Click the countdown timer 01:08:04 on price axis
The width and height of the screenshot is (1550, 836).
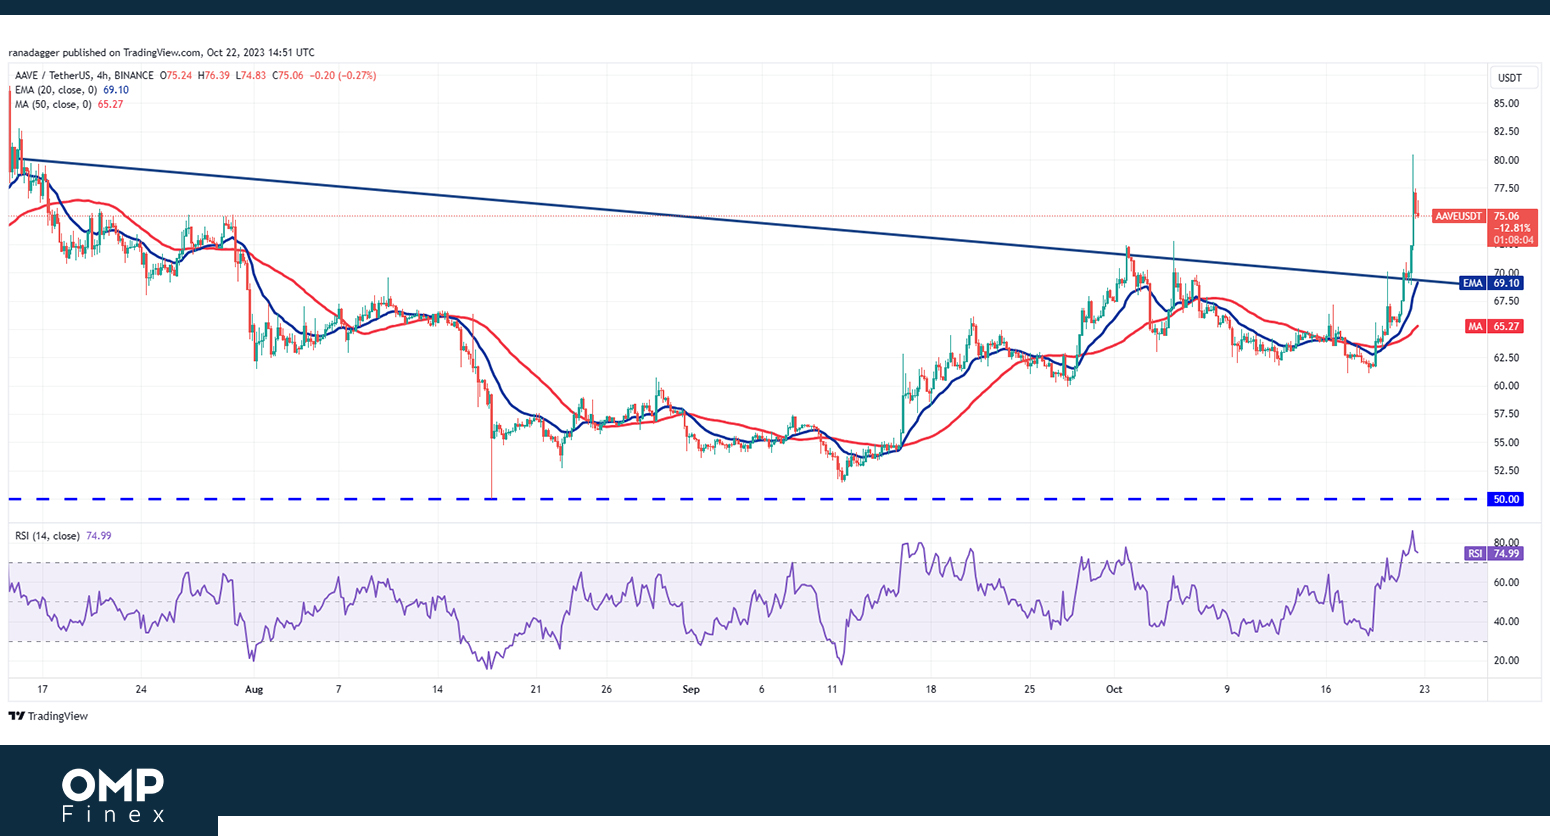1512,240
